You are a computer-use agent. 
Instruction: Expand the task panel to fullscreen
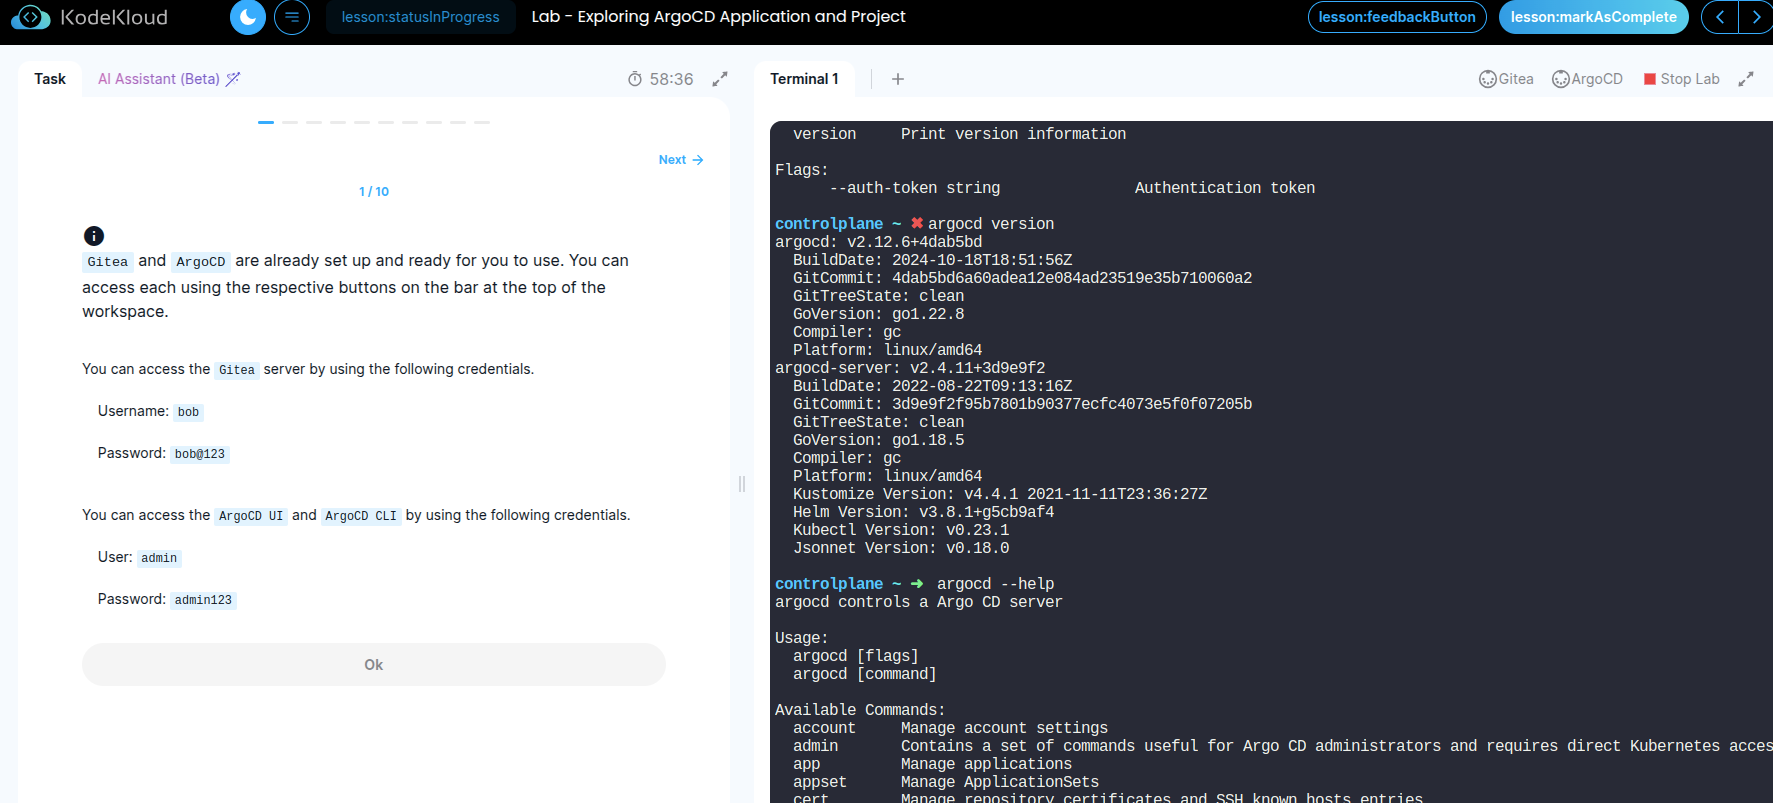[720, 79]
